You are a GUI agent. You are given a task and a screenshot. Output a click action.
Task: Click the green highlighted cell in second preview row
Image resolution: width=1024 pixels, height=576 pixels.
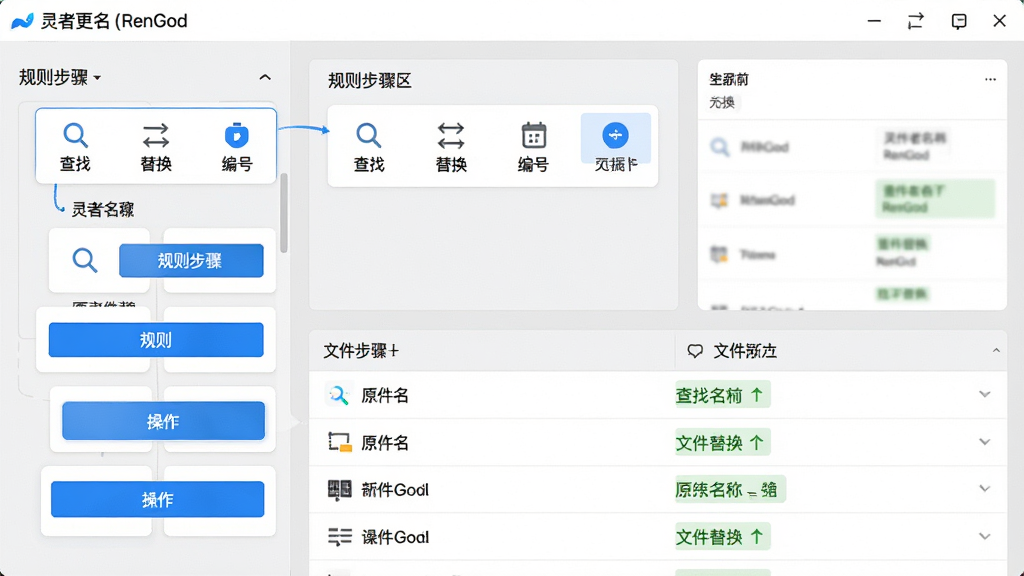pos(935,199)
